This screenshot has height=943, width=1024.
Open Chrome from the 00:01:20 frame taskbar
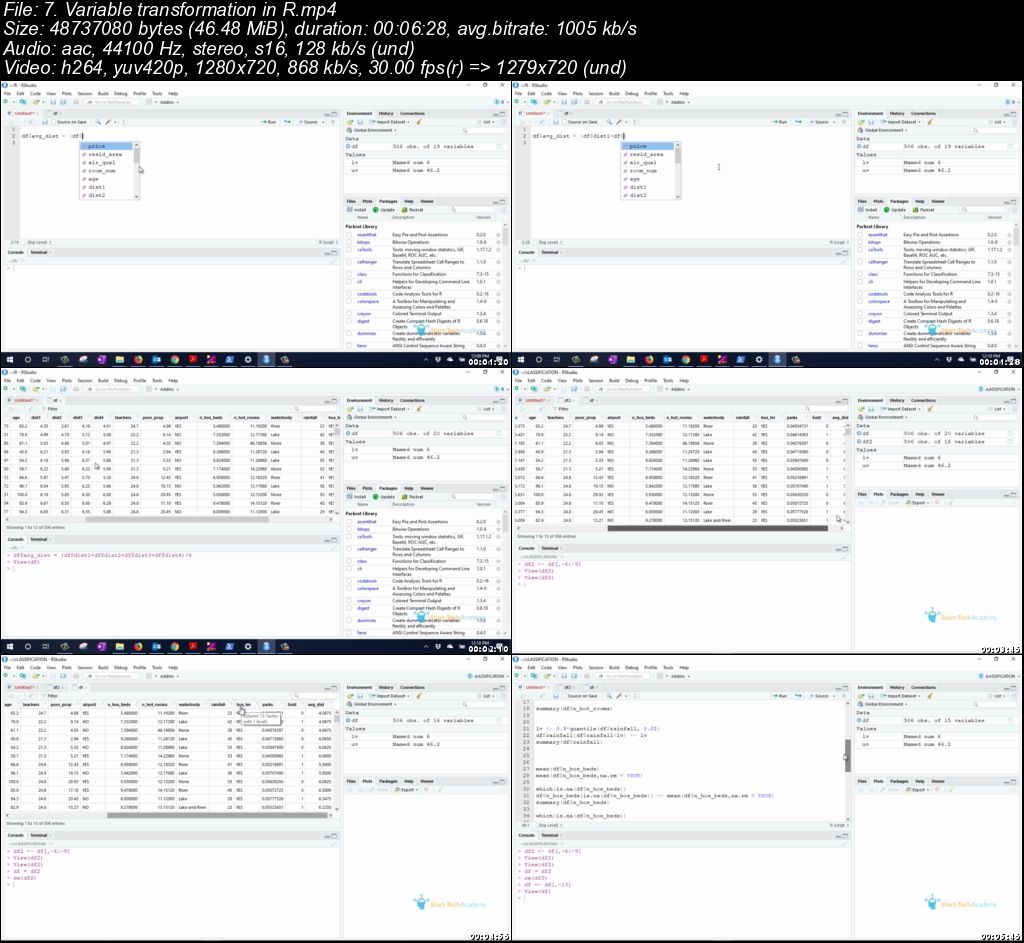pos(174,359)
